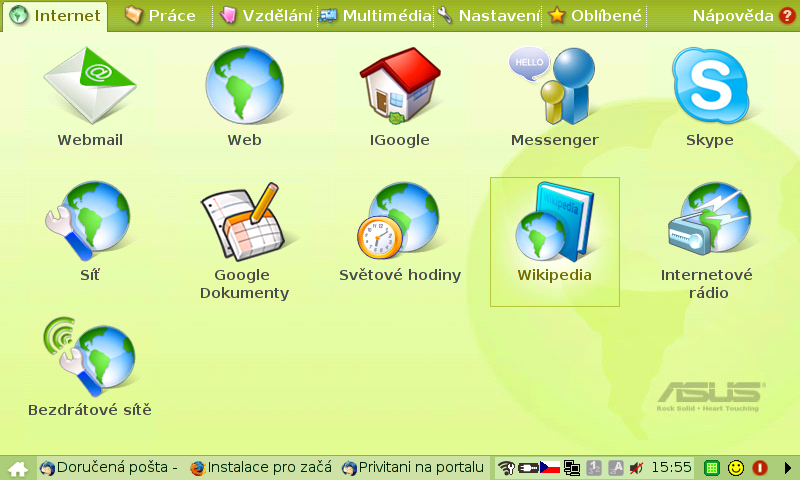Launch the Web browser globe icon
Screen dimensions: 800x480
click(x=244, y=85)
